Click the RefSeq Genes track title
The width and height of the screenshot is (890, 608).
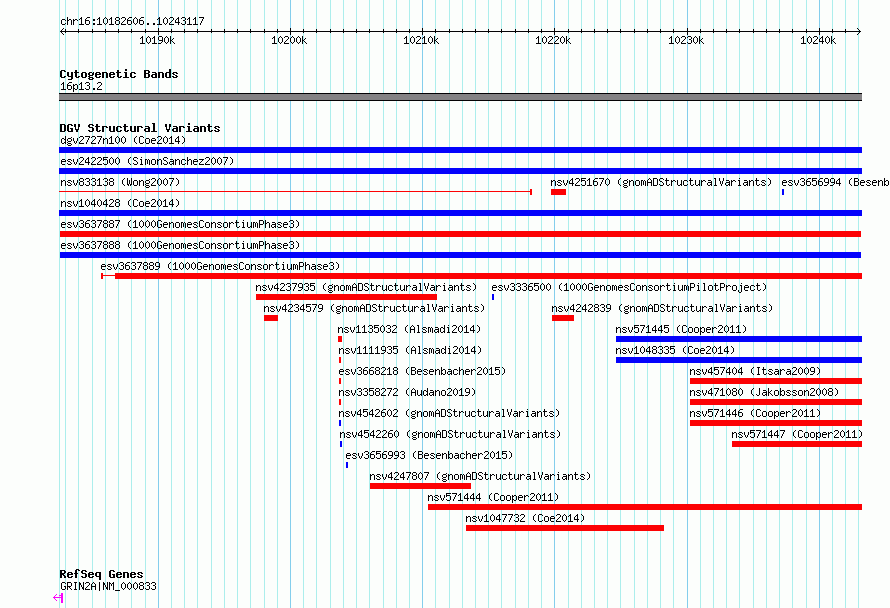(101, 574)
